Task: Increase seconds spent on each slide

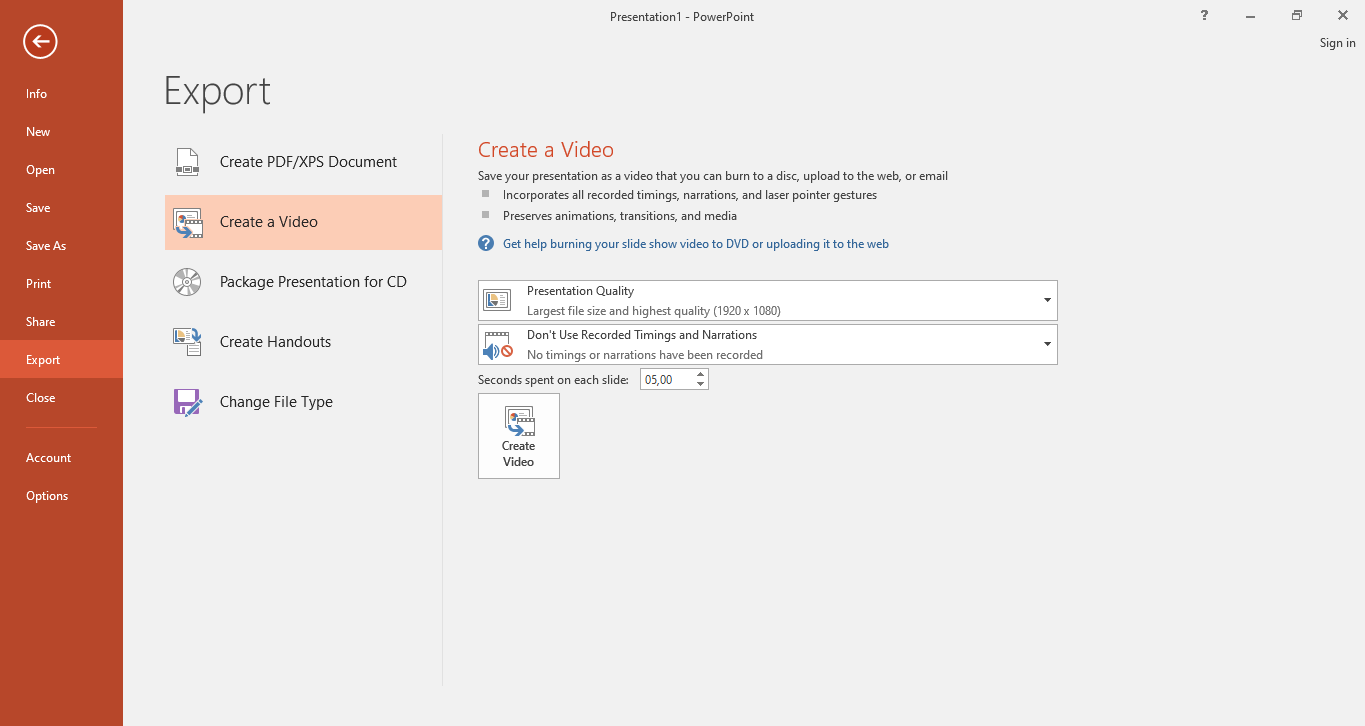Action: (700, 375)
